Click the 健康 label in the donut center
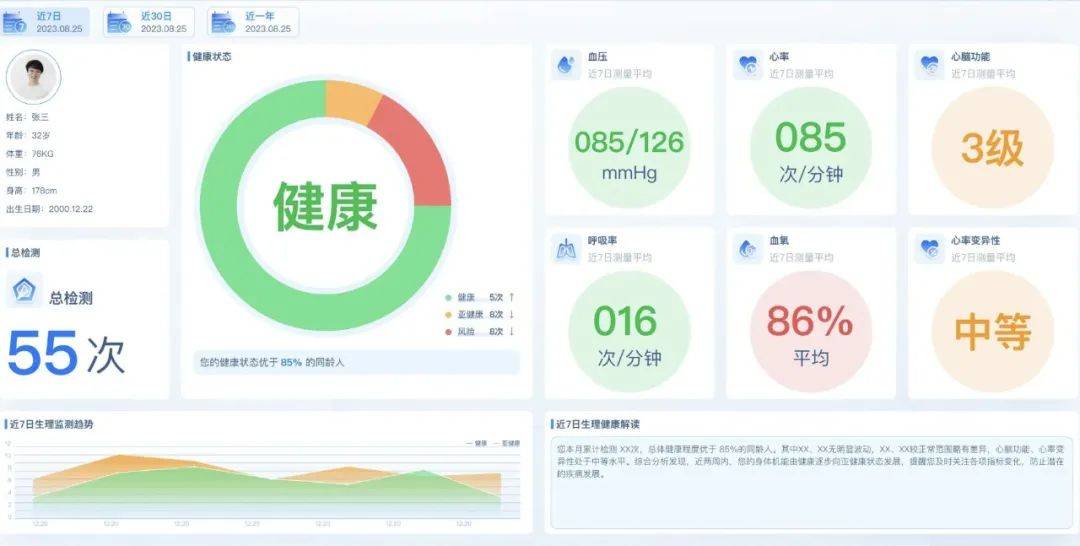The image size is (1080, 546). (325, 206)
